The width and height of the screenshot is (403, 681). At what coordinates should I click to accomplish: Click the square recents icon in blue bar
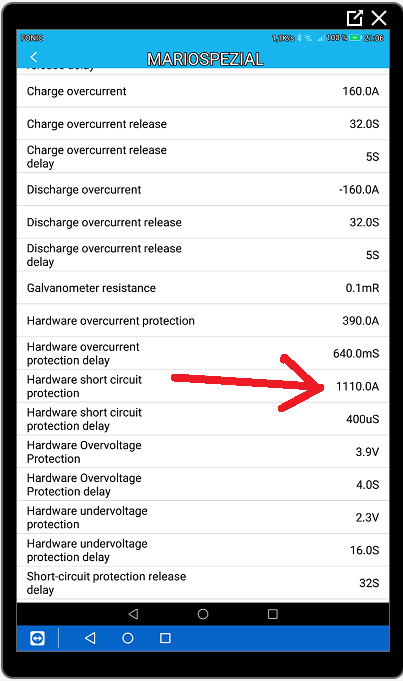[x=165, y=638]
